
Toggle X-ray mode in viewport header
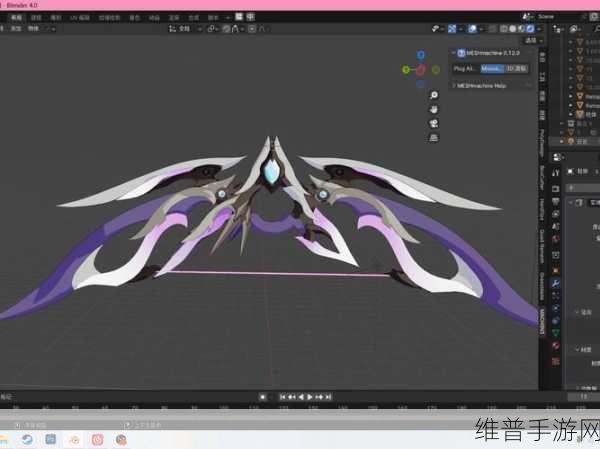pos(493,29)
